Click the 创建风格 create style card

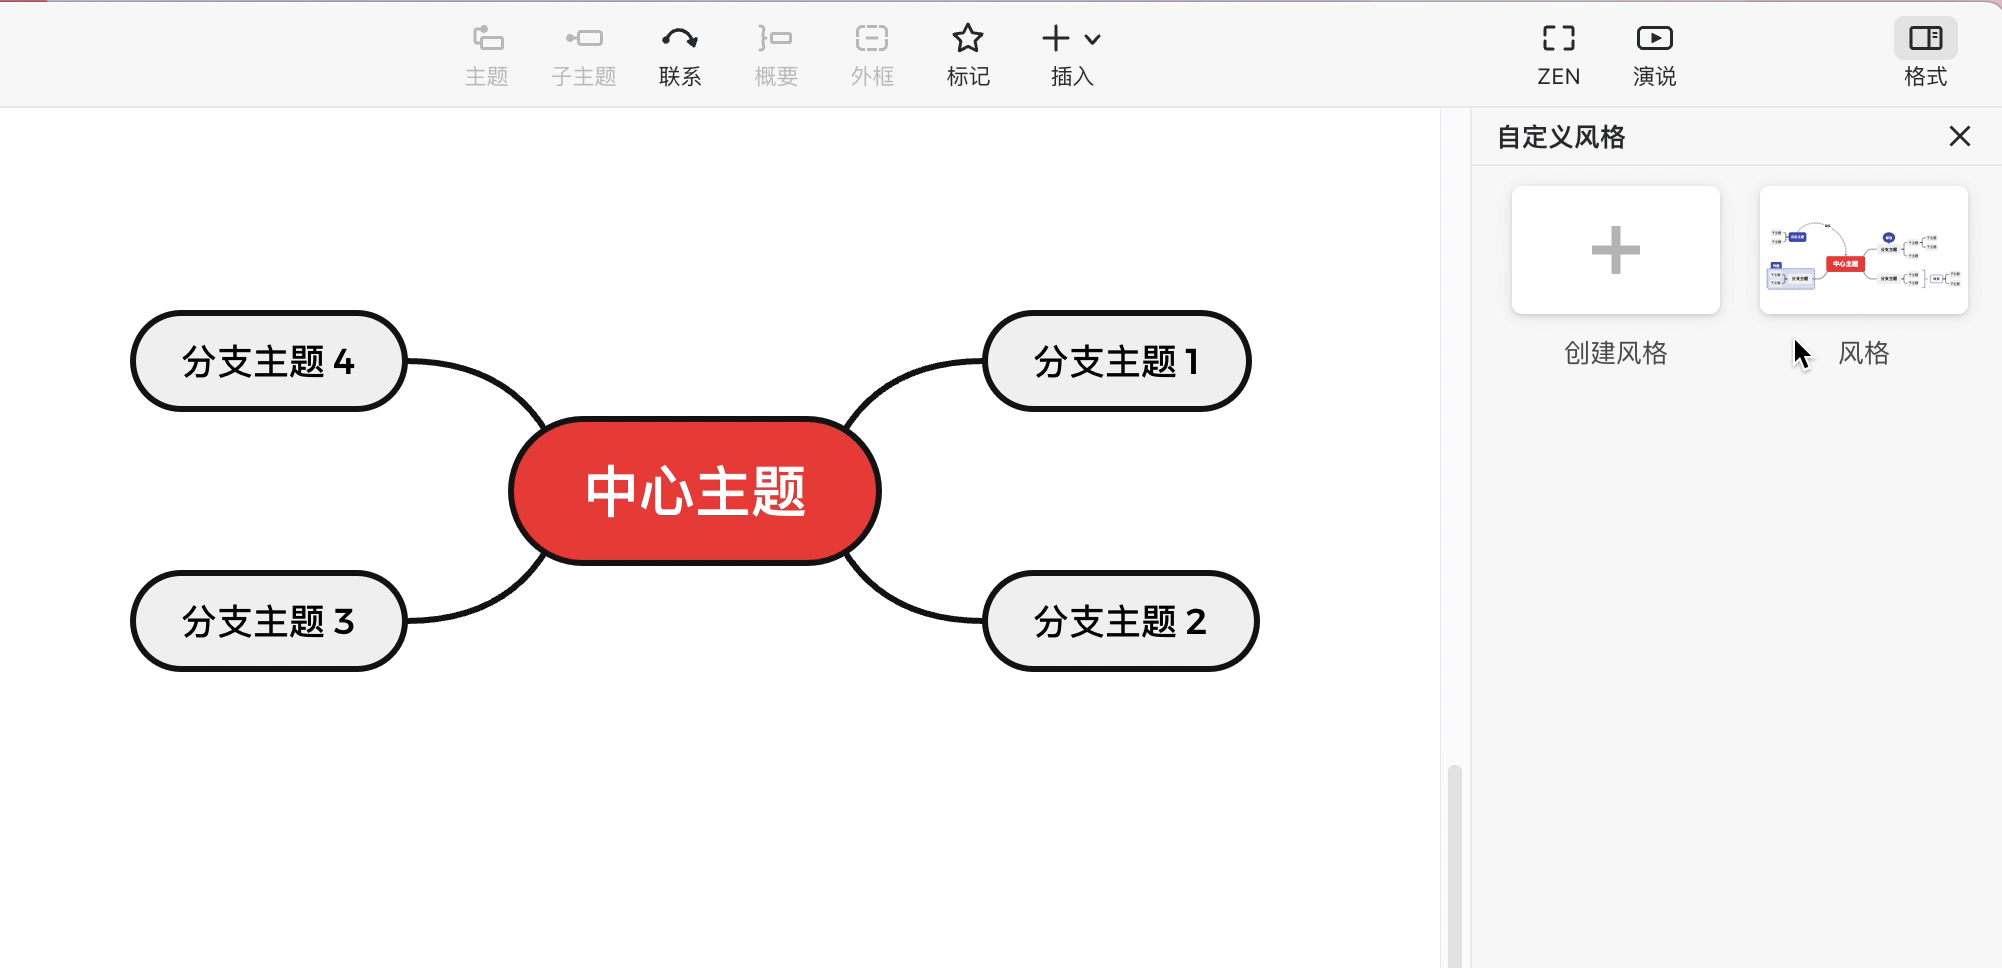[x=1615, y=250]
